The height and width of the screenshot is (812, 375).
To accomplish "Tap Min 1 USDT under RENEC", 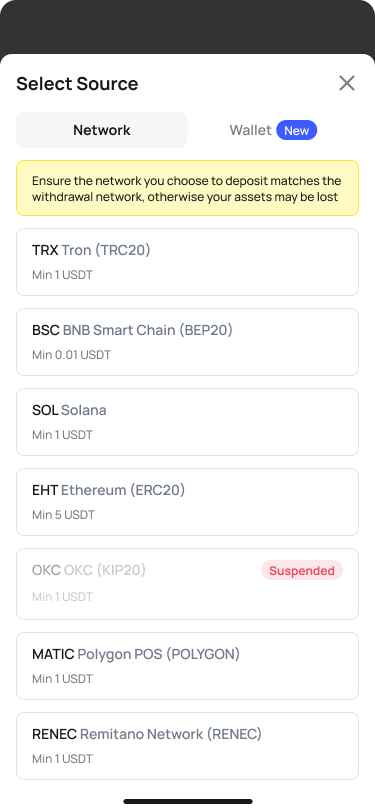I will (x=63, y=759).
